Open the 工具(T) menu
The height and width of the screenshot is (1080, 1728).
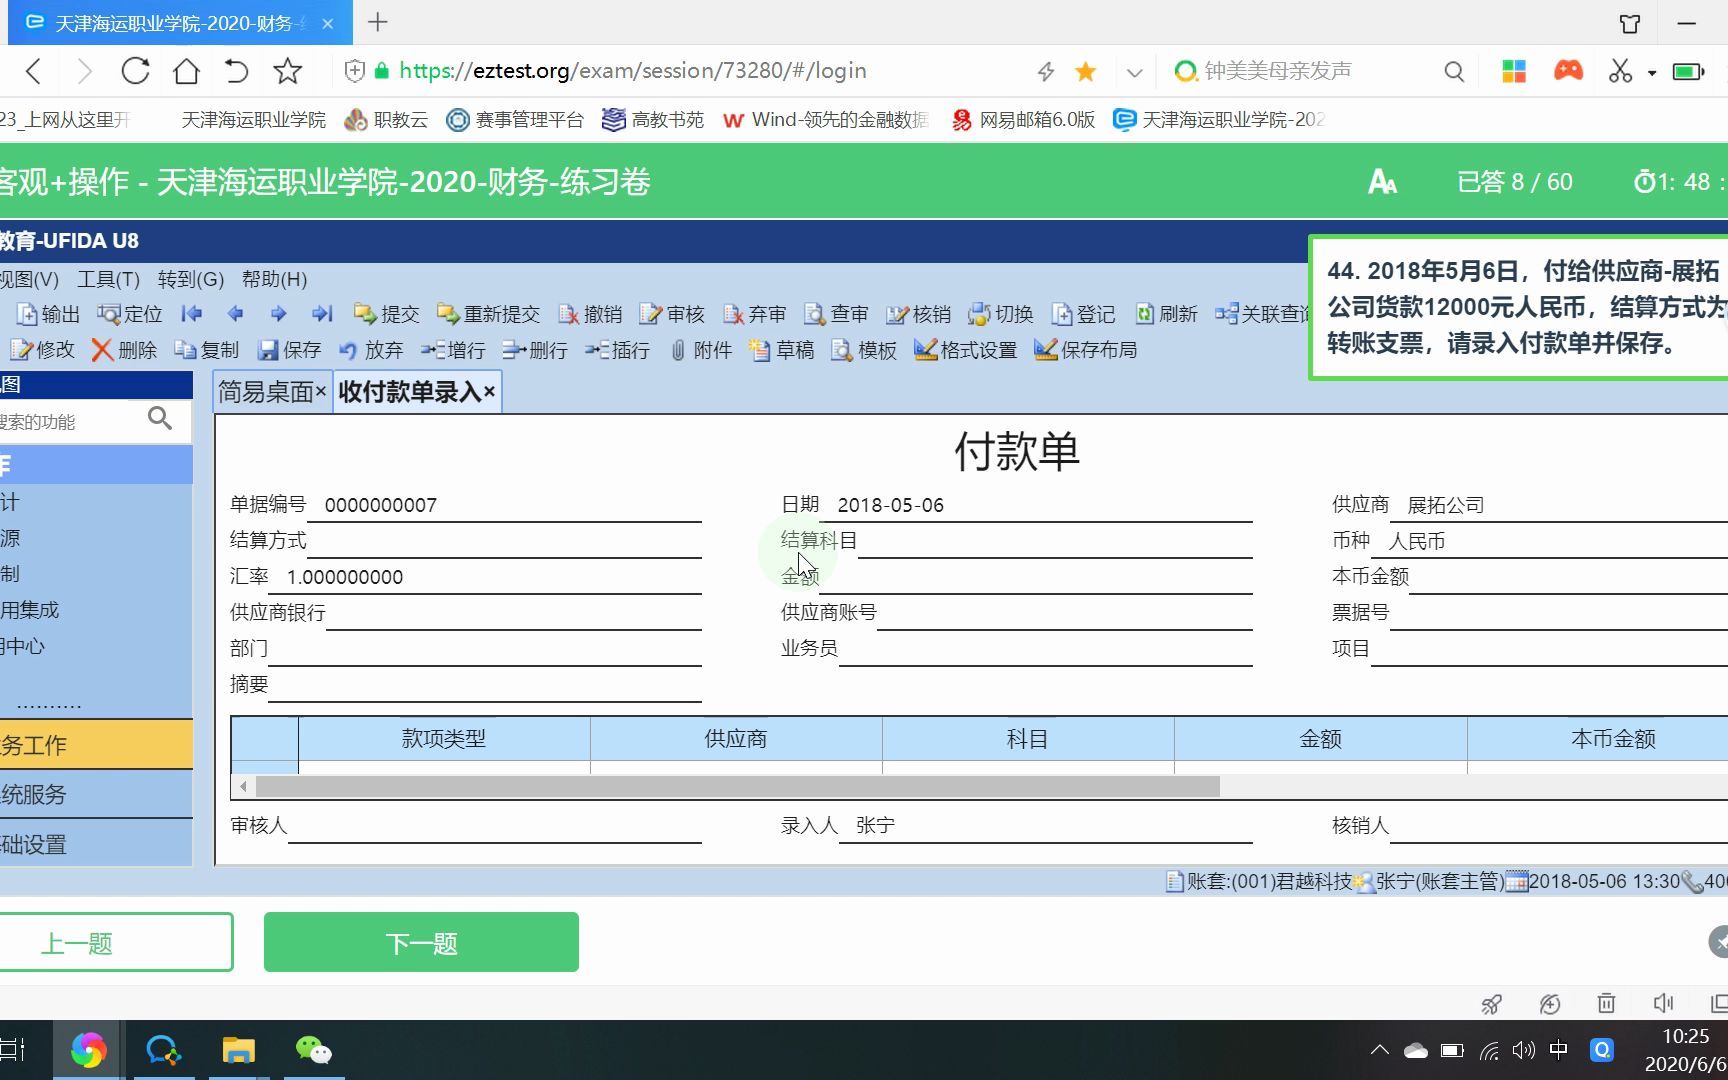click(107, 279)
